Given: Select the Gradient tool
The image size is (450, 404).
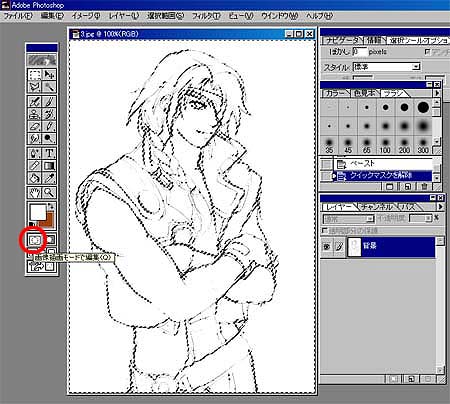Looking at the screenshot, I should (49, 165).
